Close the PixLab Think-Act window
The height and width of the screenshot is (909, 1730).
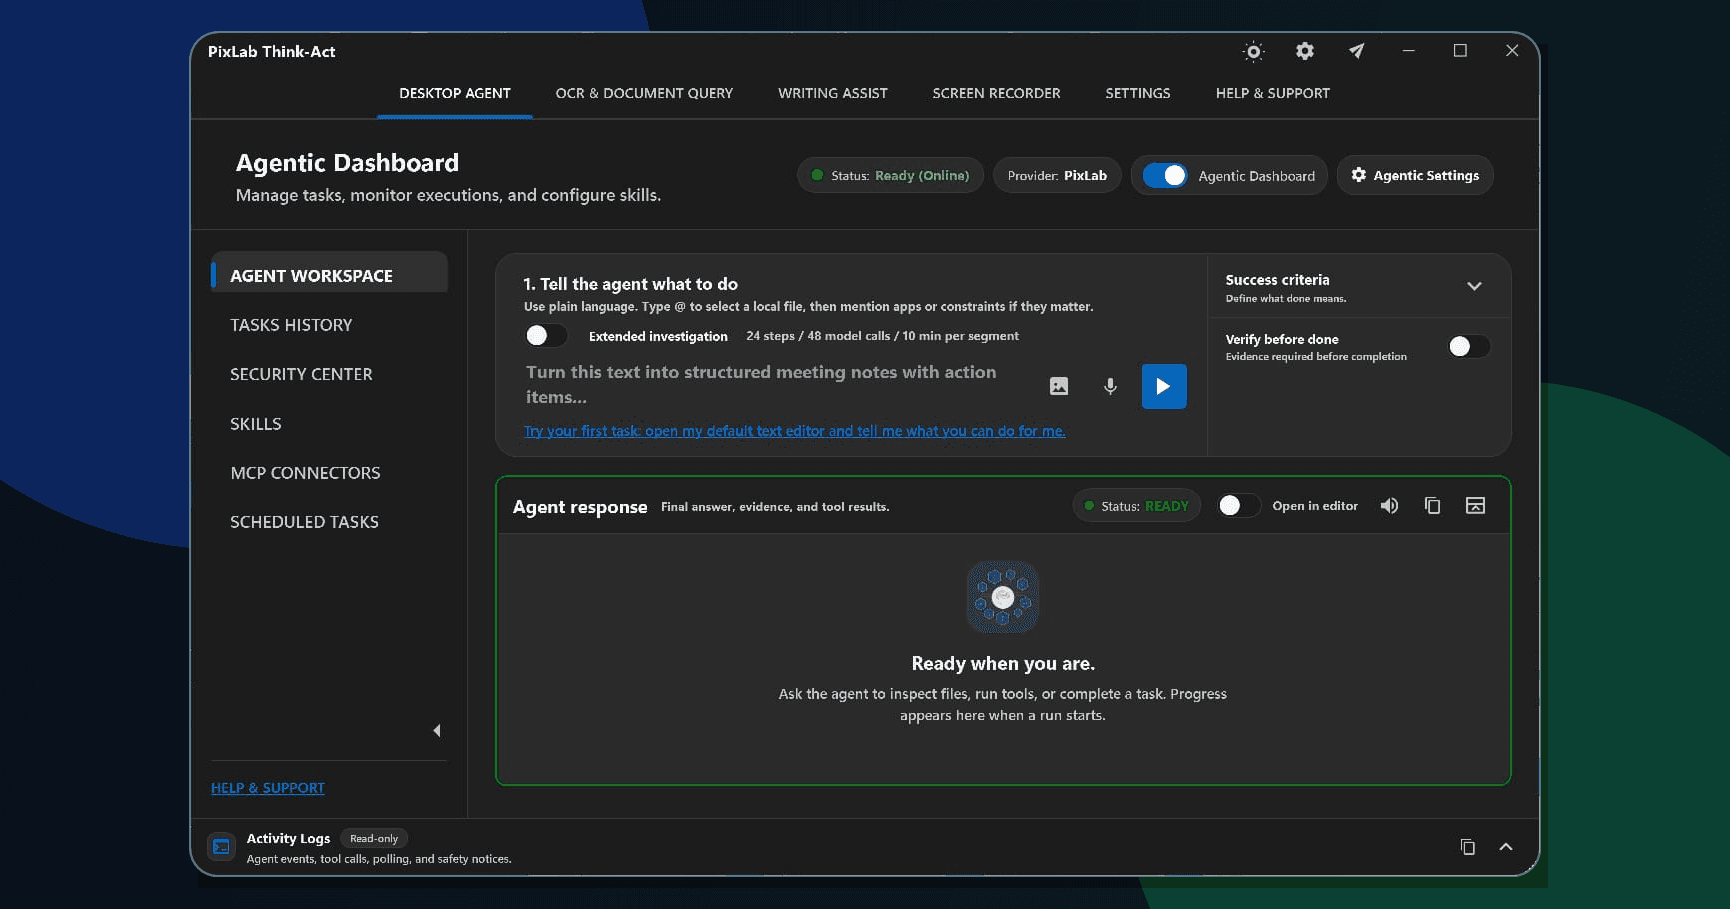[x=1512, y=51]
